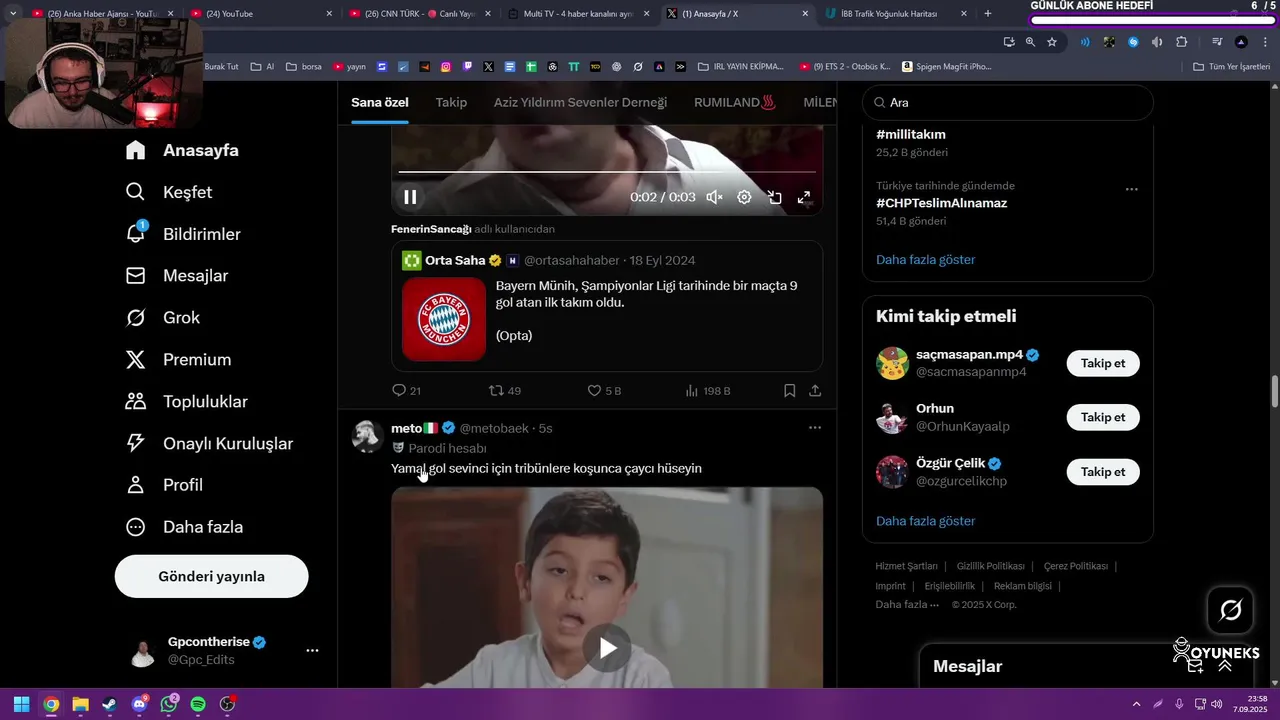Follow Orhun
The image size is (1280, 720).
coord(1103,417)
